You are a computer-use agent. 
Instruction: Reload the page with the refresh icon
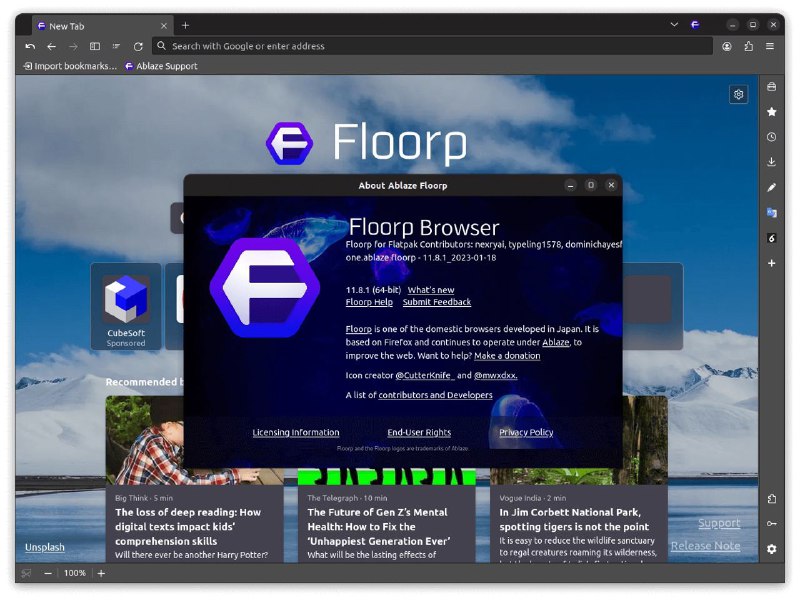[x=138, y=46]
